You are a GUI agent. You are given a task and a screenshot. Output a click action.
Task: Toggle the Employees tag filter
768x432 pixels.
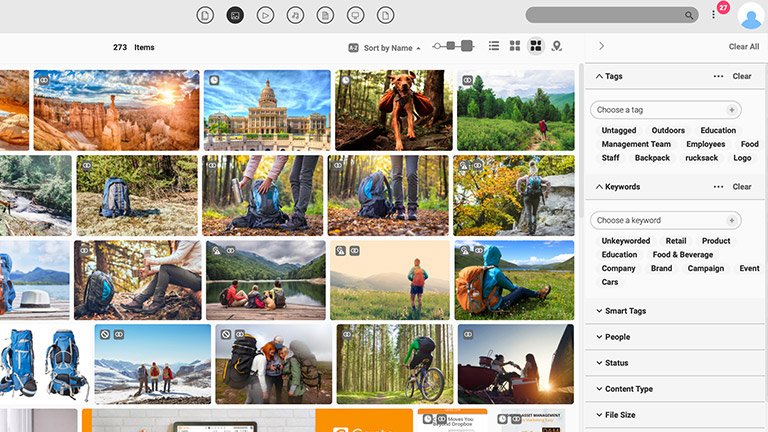705,144
